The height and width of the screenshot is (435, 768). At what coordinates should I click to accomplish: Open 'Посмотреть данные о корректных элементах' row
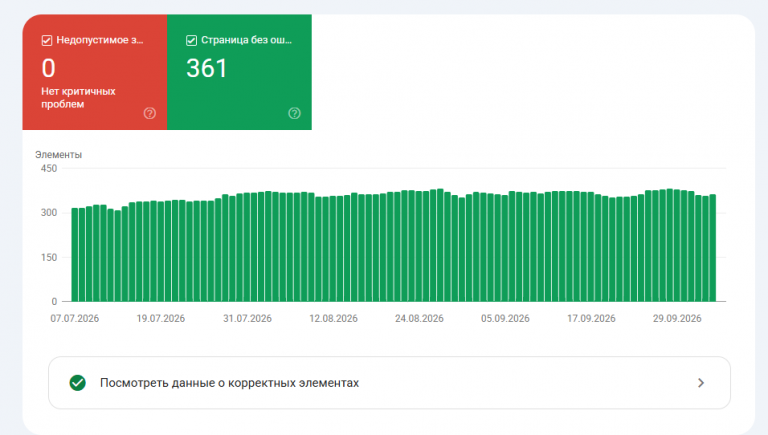(389, 383)
